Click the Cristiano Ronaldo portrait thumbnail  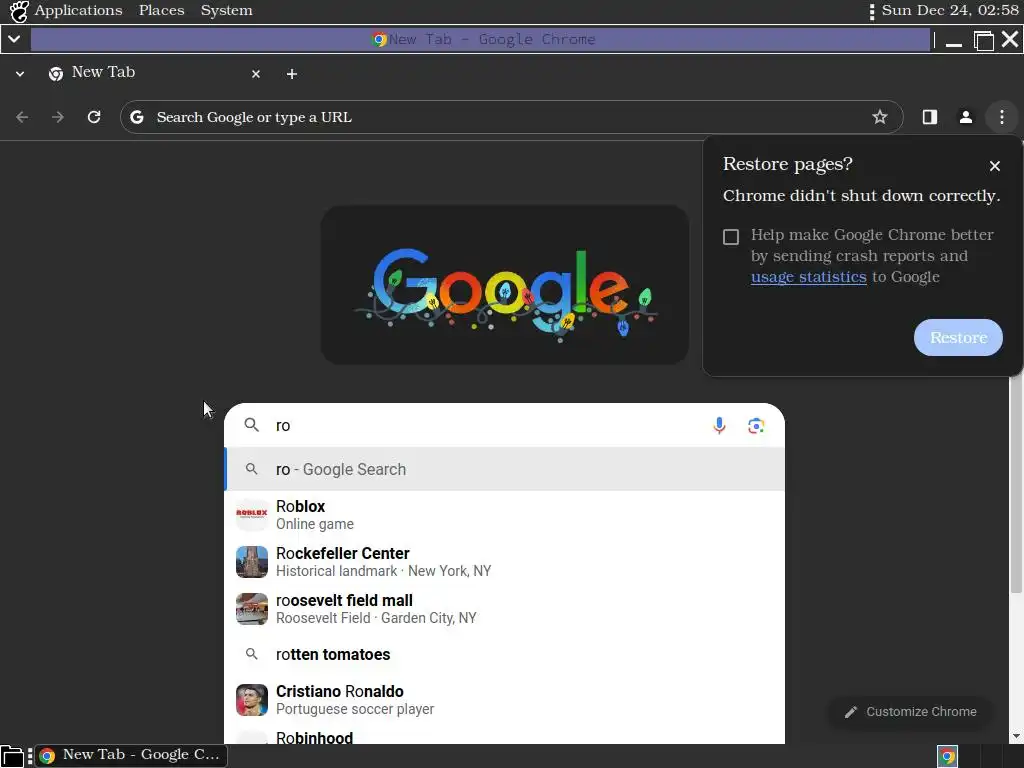251,699
